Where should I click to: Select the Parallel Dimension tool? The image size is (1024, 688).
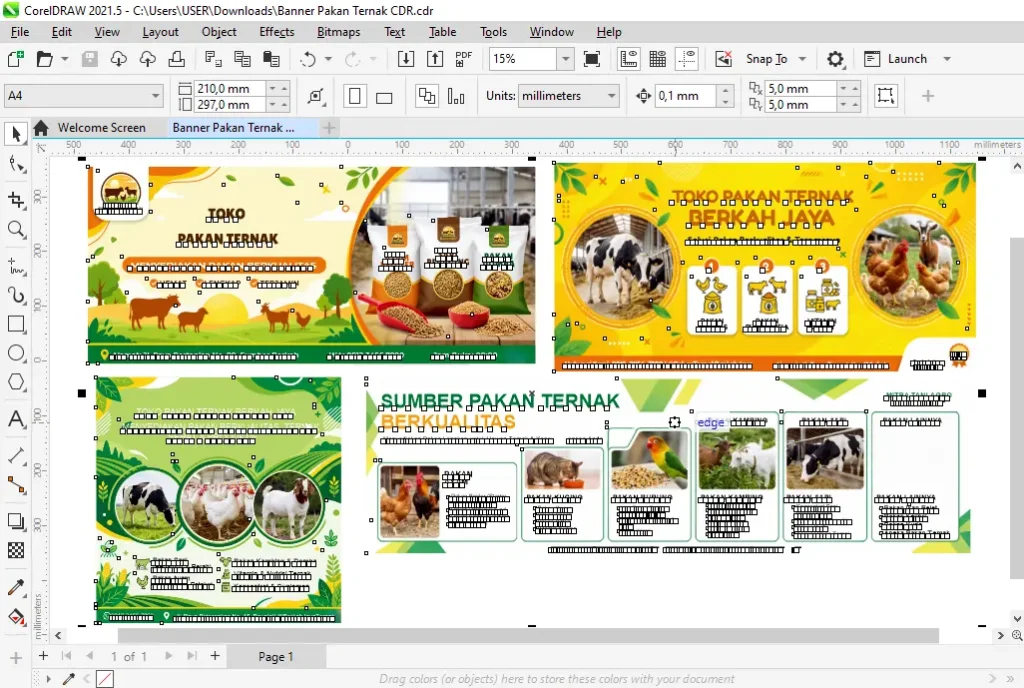coord(16,456)
